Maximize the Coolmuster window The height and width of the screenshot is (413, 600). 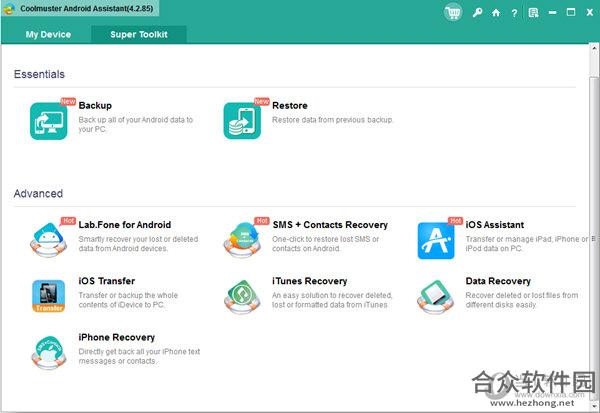coord(571,13)
